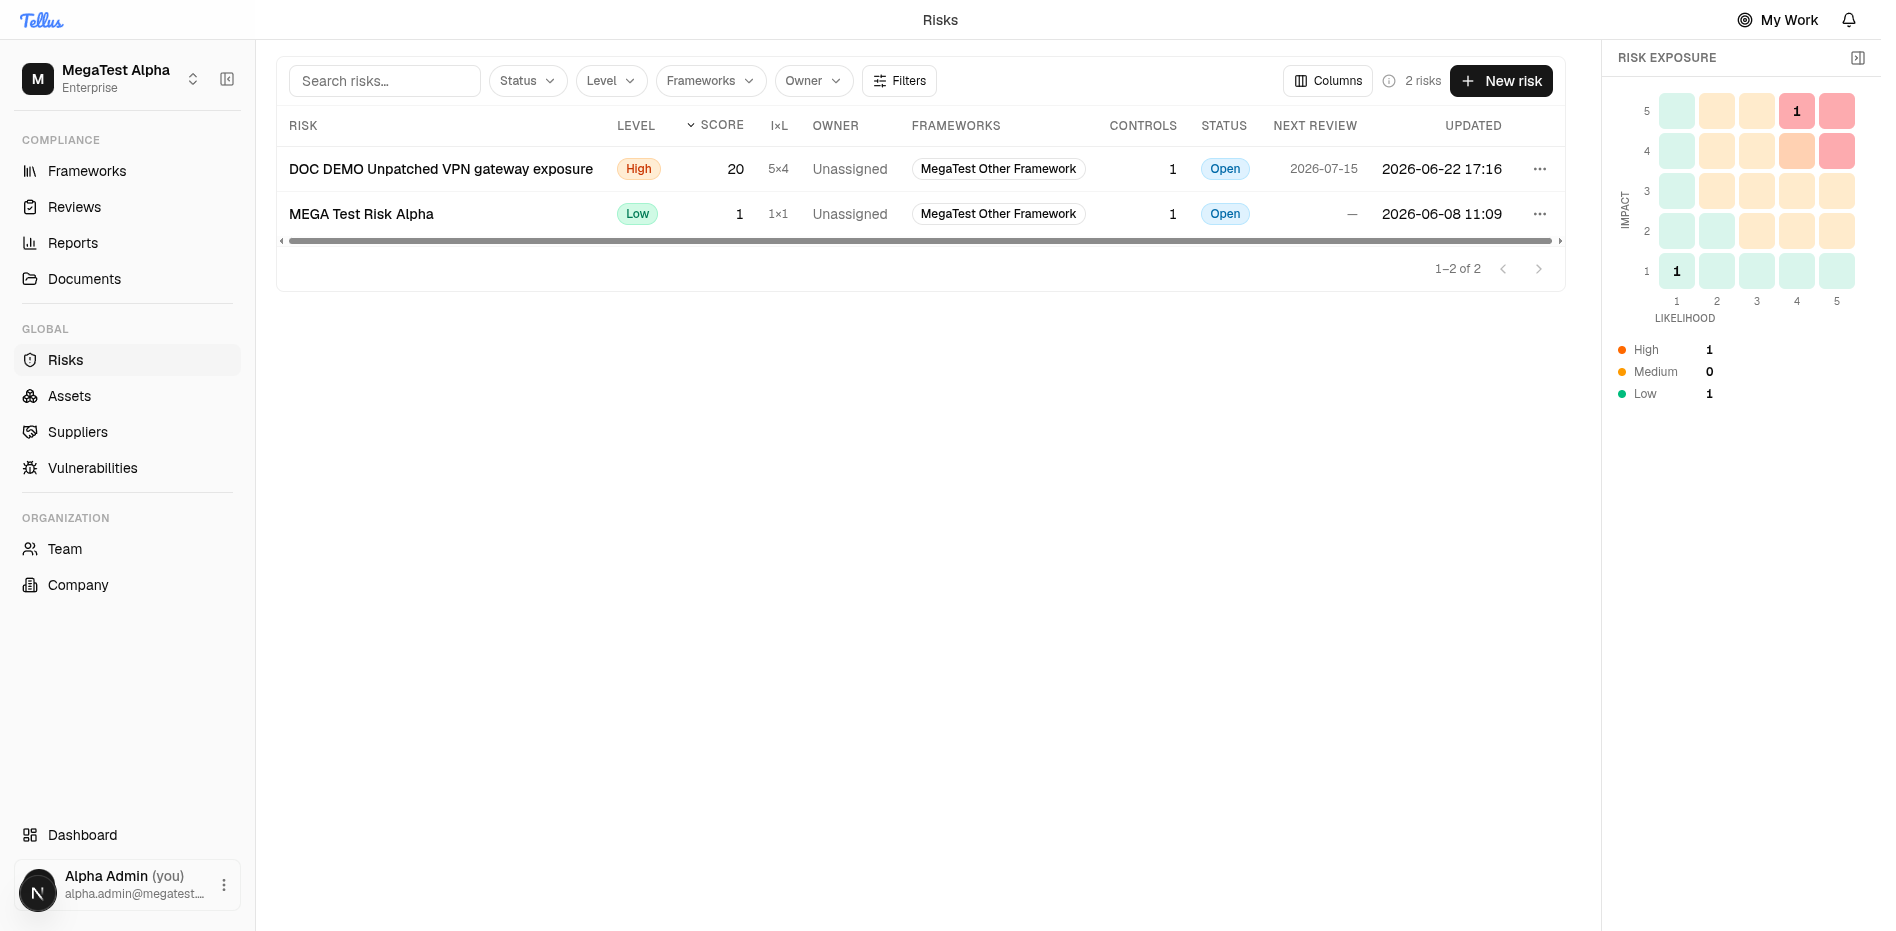Click the Open status for MEGA Test Risk Alpha
The image size is (1896, 931).
coord(1225,214)
